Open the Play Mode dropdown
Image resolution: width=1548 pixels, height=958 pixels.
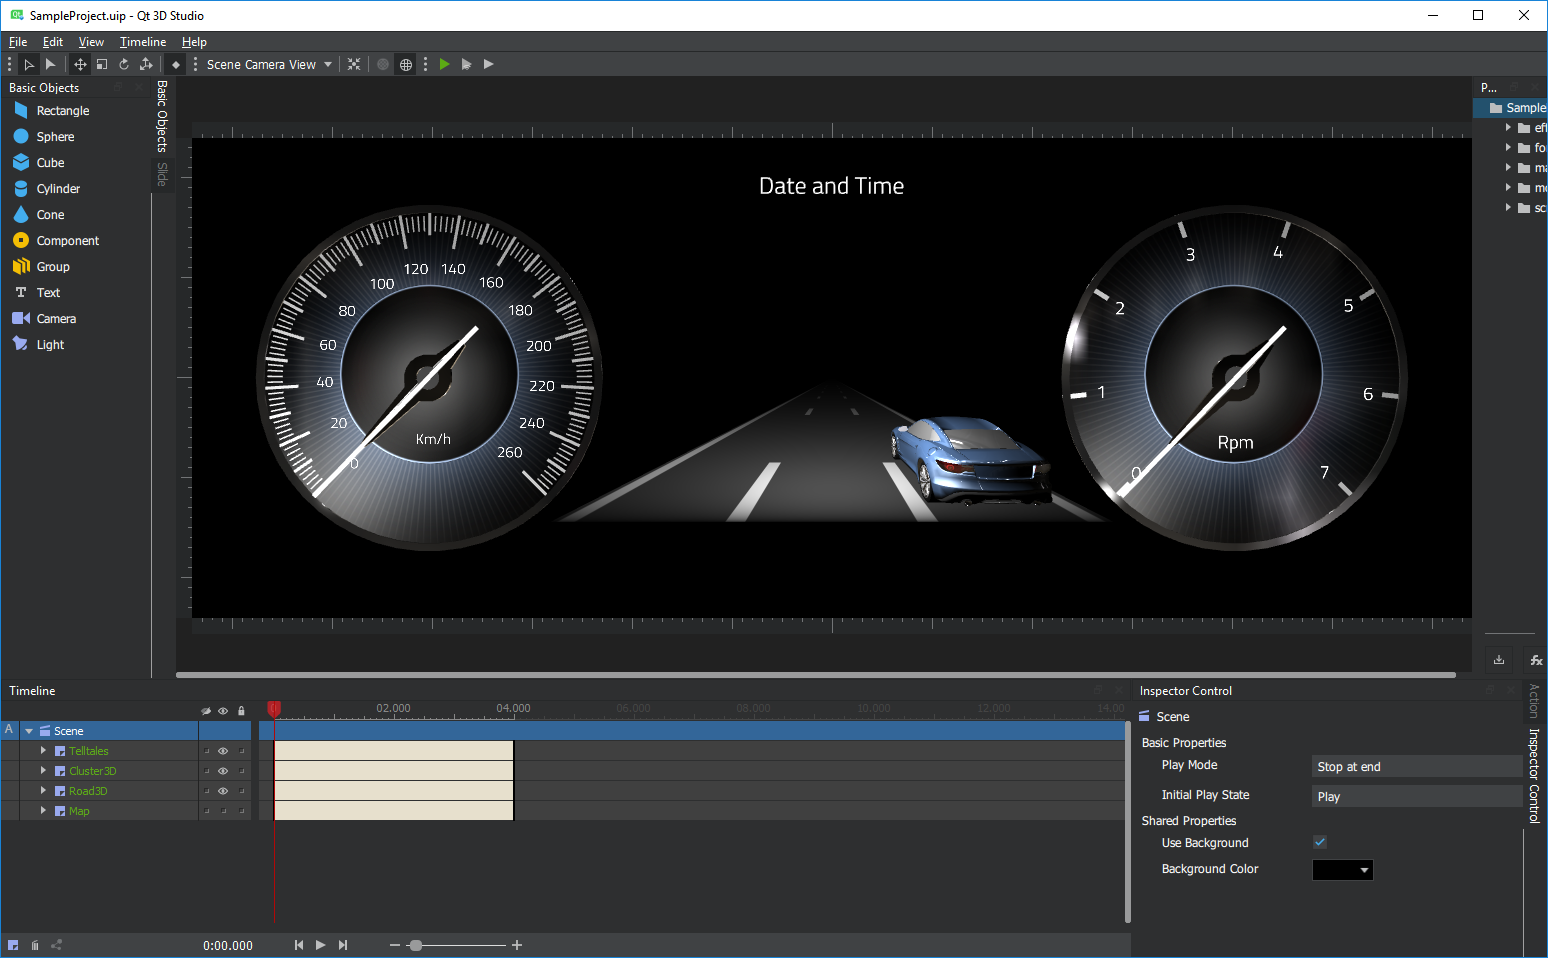pyautogui.click(x=1416, y=767)
